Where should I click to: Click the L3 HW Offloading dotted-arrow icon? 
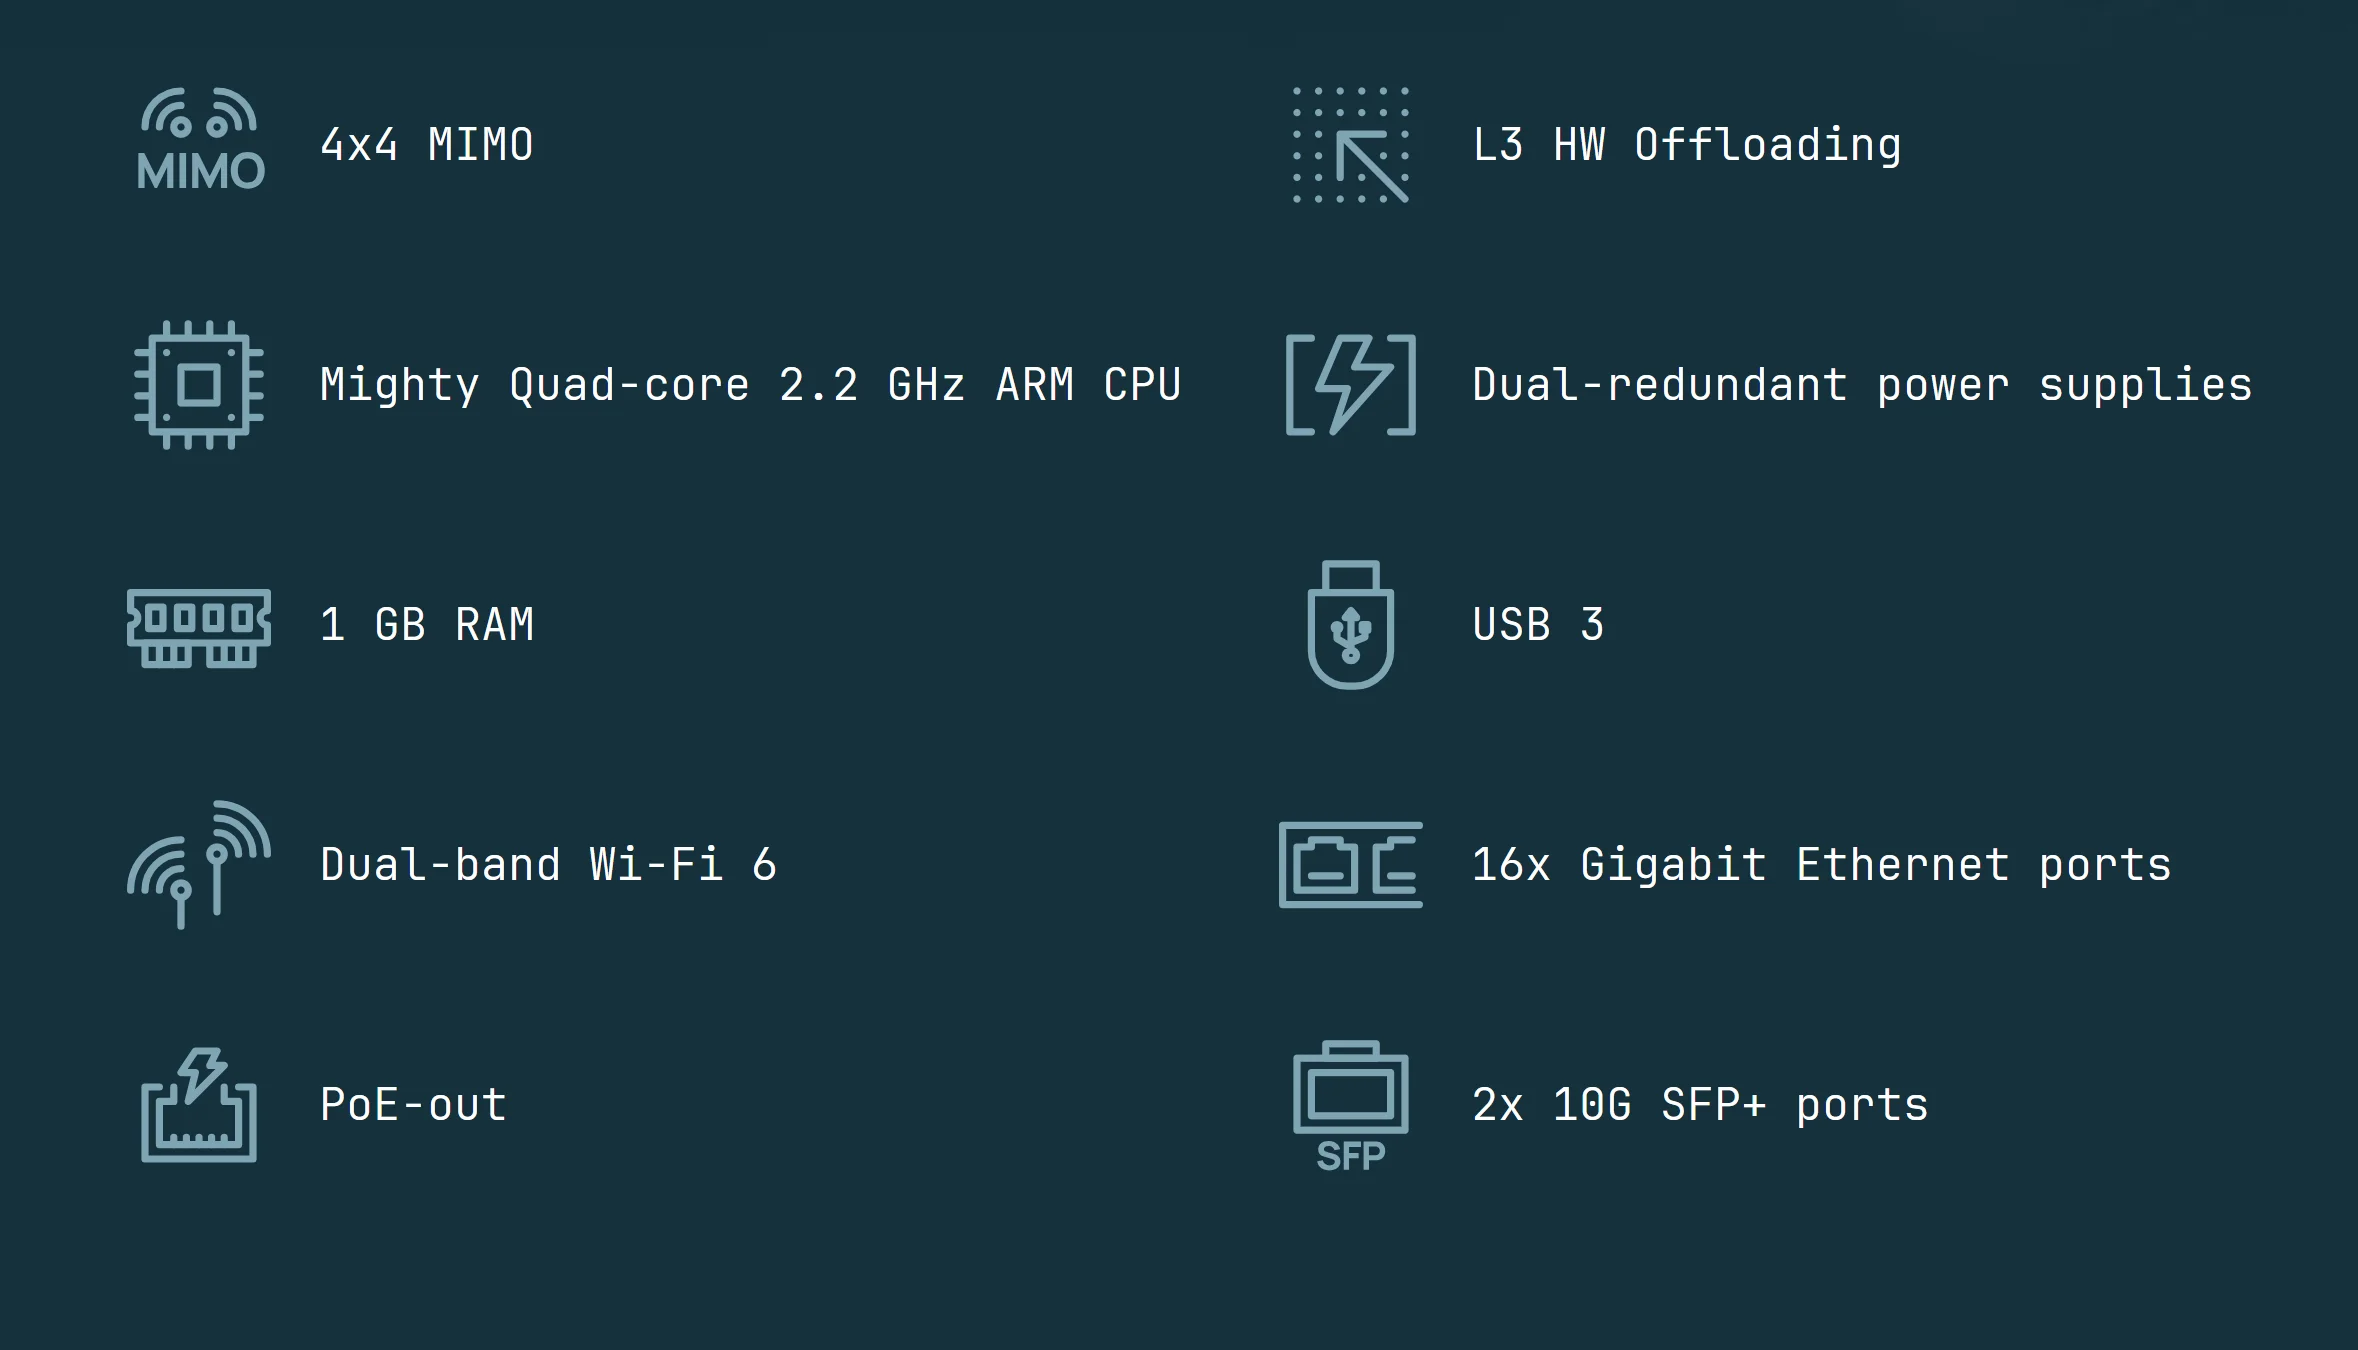(1350, 145)
